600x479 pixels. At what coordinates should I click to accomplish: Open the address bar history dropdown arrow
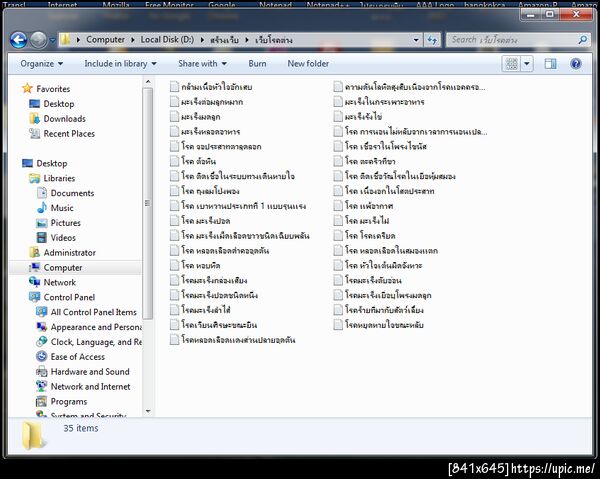[x=416, y=40]
